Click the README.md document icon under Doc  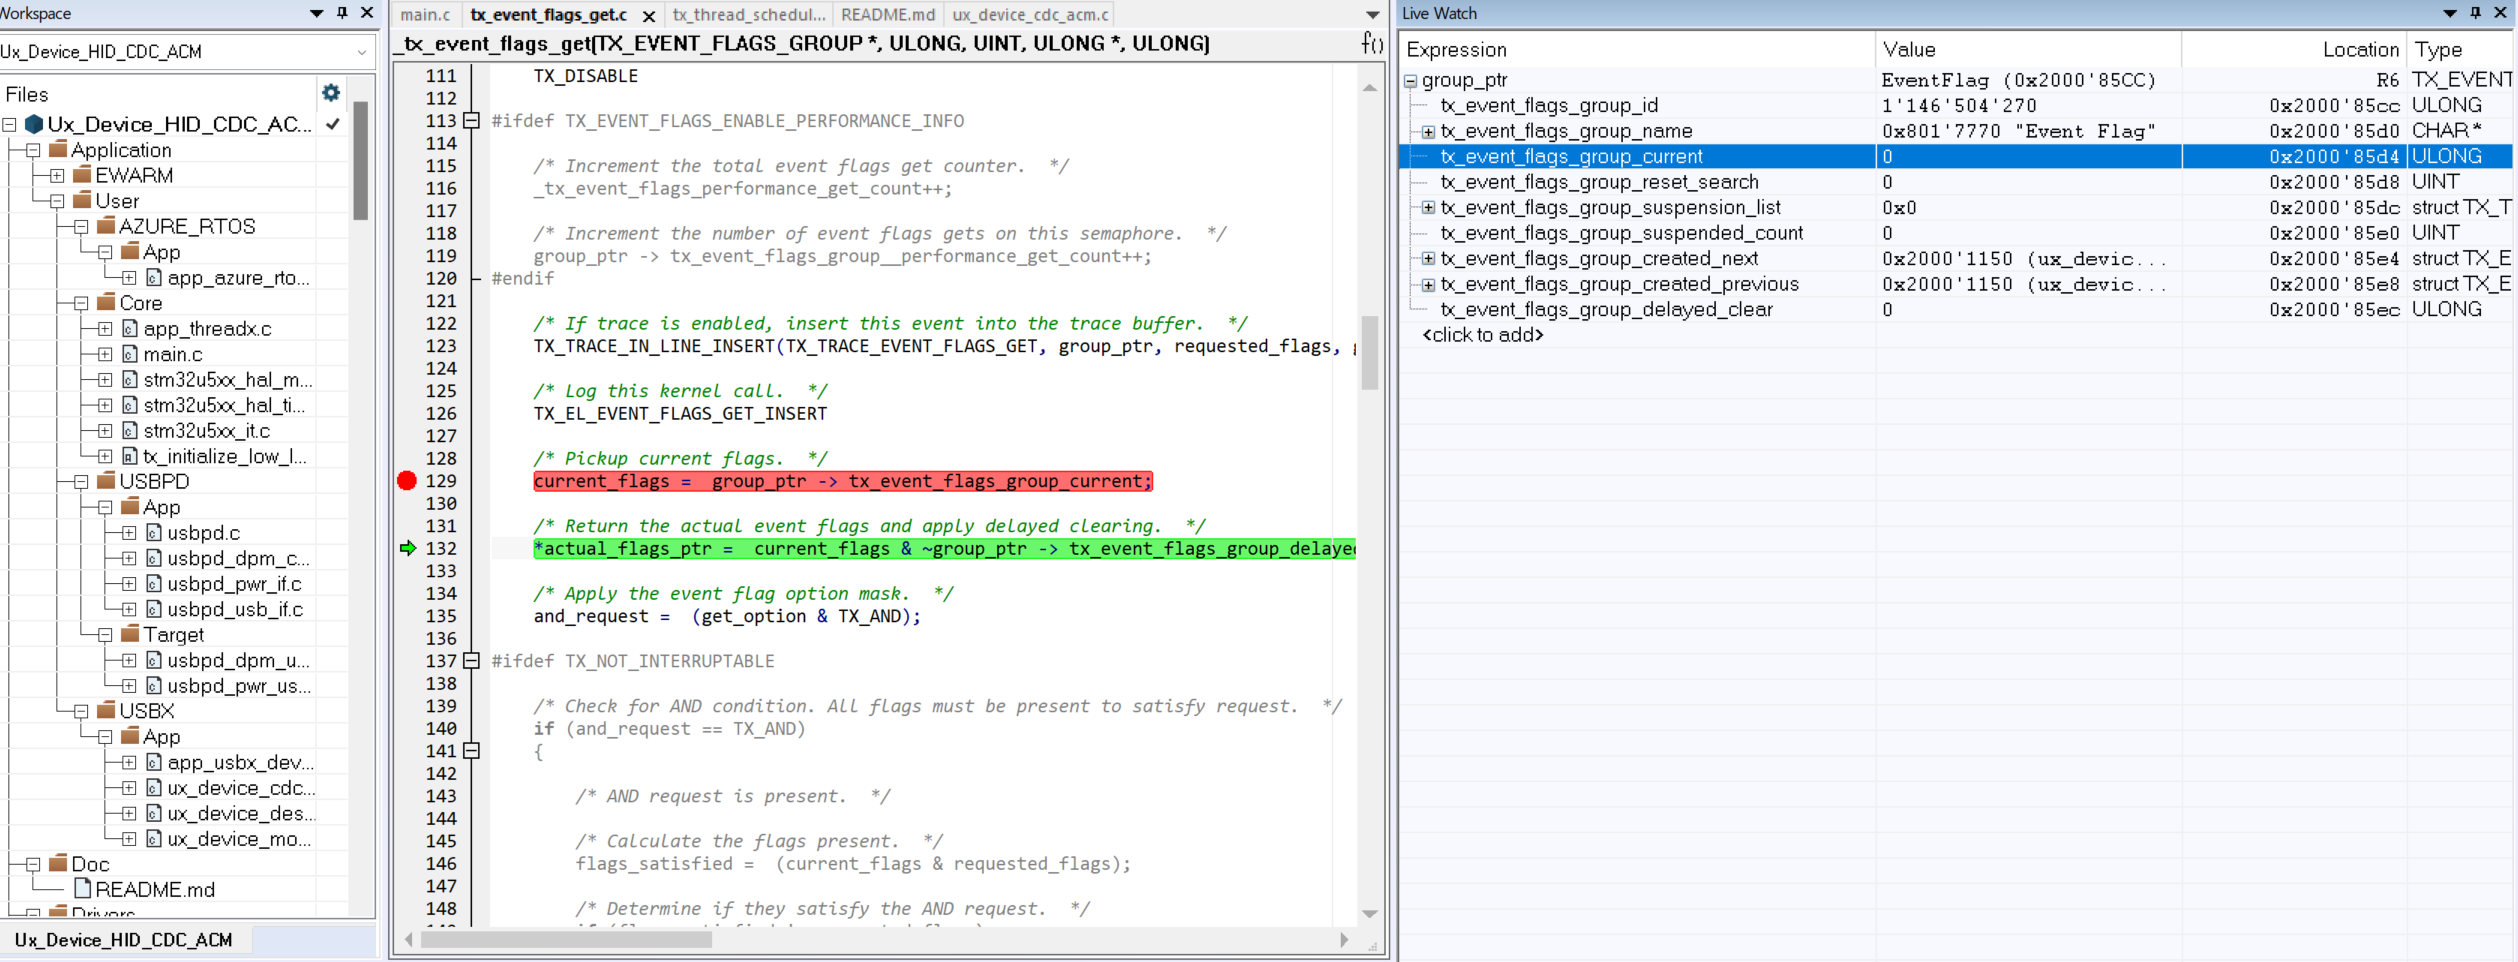[x=84, y=889]
